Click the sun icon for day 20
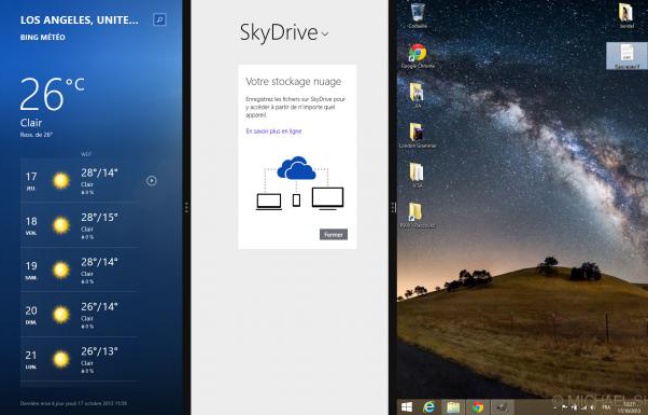 click(x=61, y=315)
